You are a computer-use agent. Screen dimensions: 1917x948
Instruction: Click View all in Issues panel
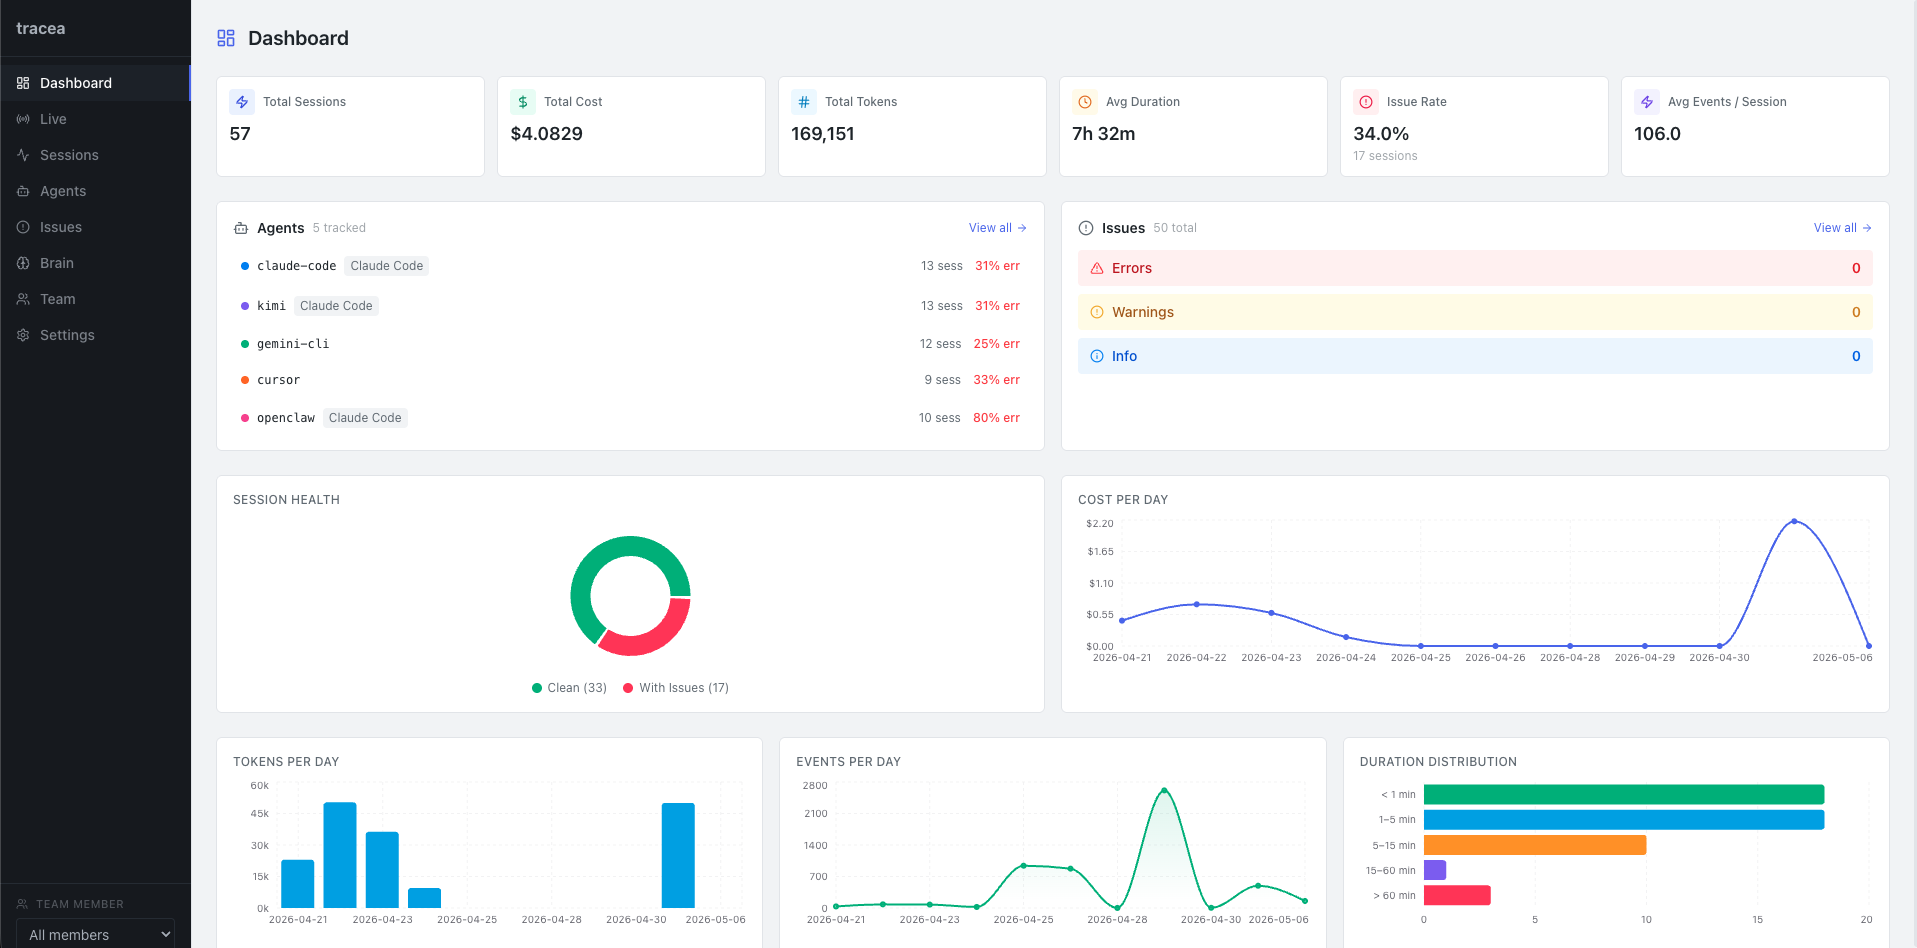pos(1842,228)
